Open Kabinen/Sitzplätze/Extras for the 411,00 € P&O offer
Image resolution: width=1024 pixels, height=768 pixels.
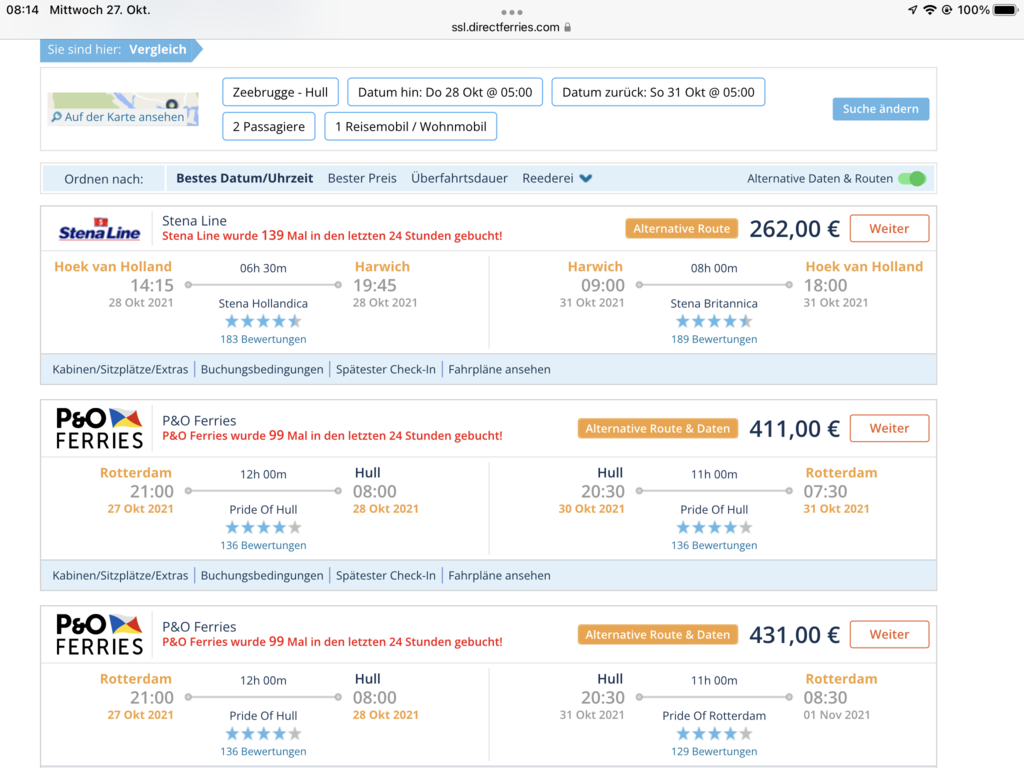(120, 576)
